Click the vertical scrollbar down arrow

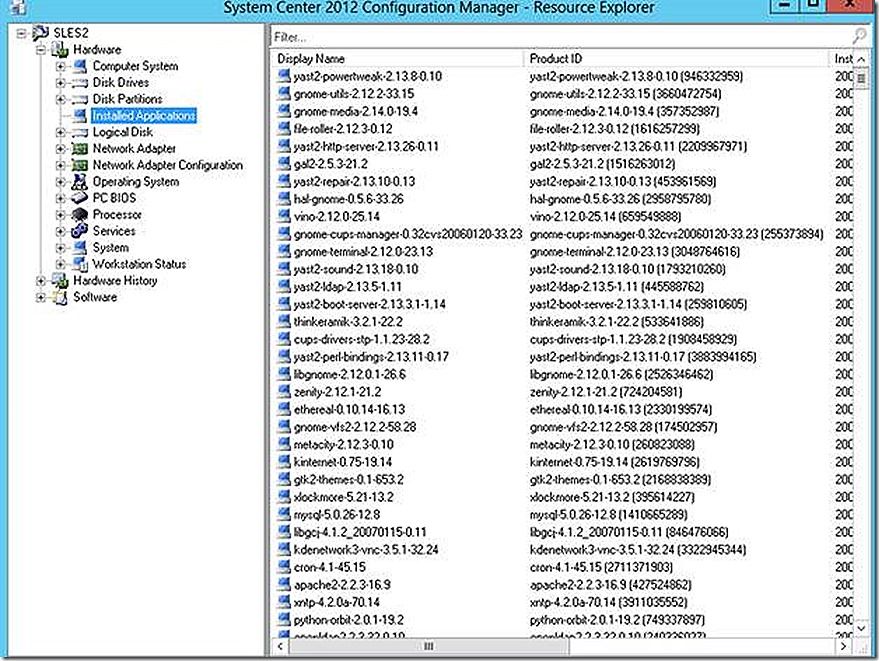862,629
